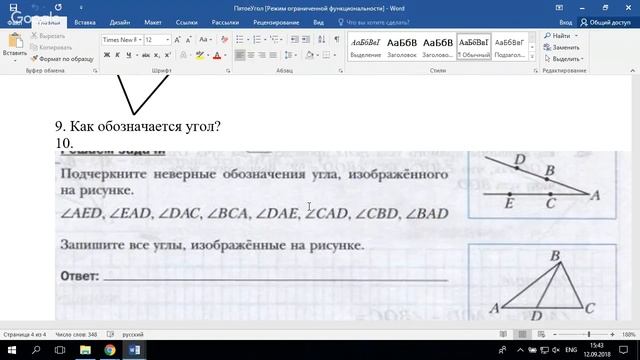This screenshot has width=640, height=360.
Task: Click the Вырезать (Cut) button
Action: point(48,36)
